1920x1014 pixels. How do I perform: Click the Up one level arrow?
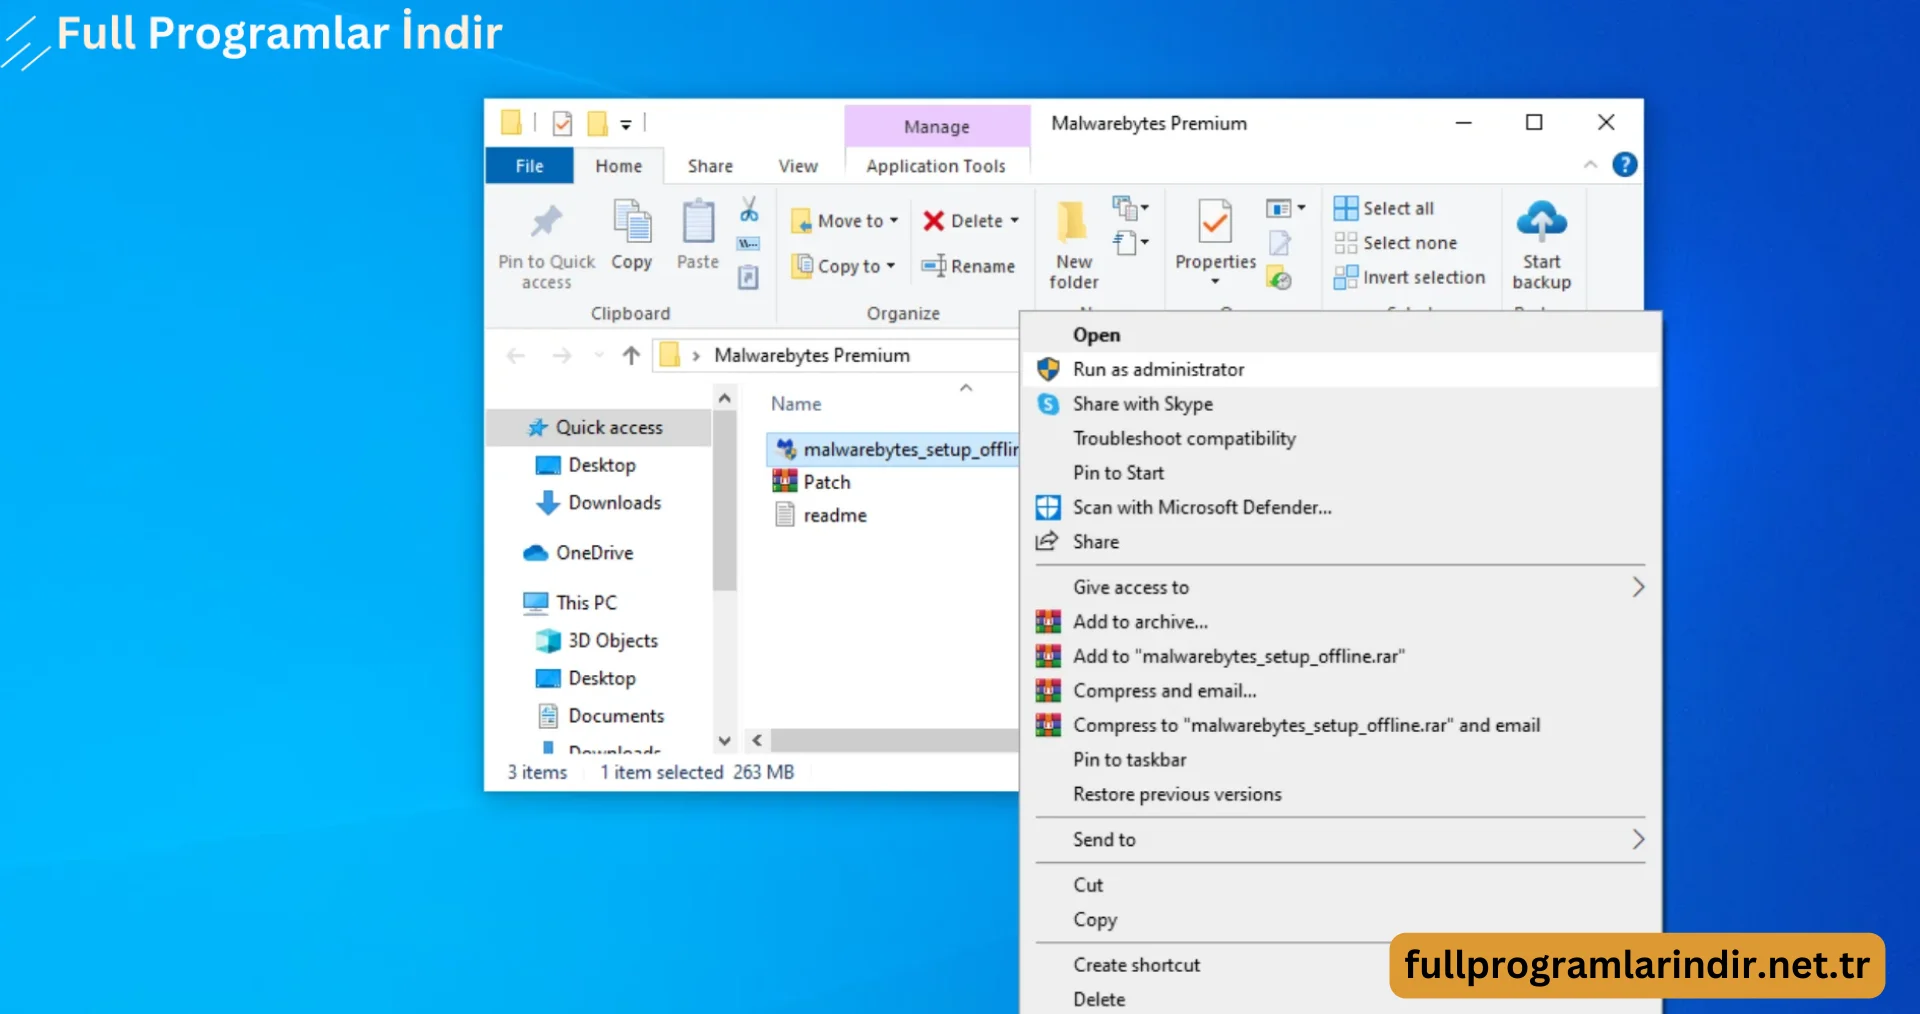tap(631, 355)
